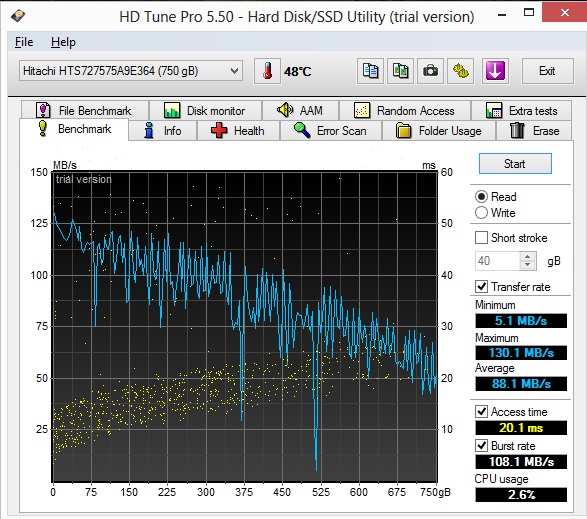
Task: Decrease short stroke value with down arrow
Action: [527, 265]
